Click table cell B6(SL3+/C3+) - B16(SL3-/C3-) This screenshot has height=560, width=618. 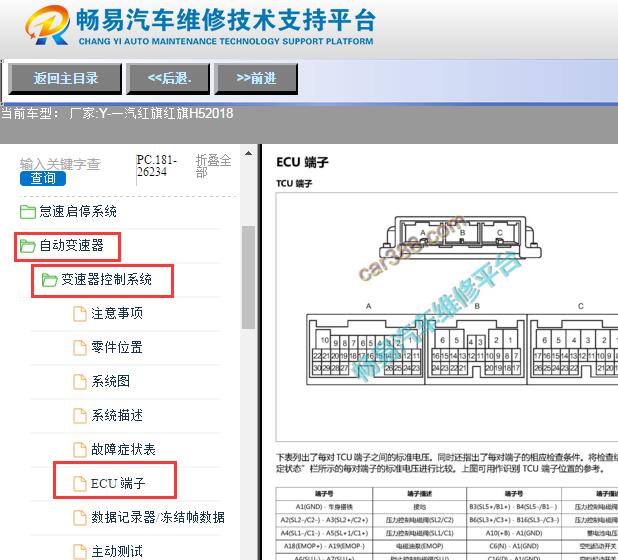[x=514, y=520]
